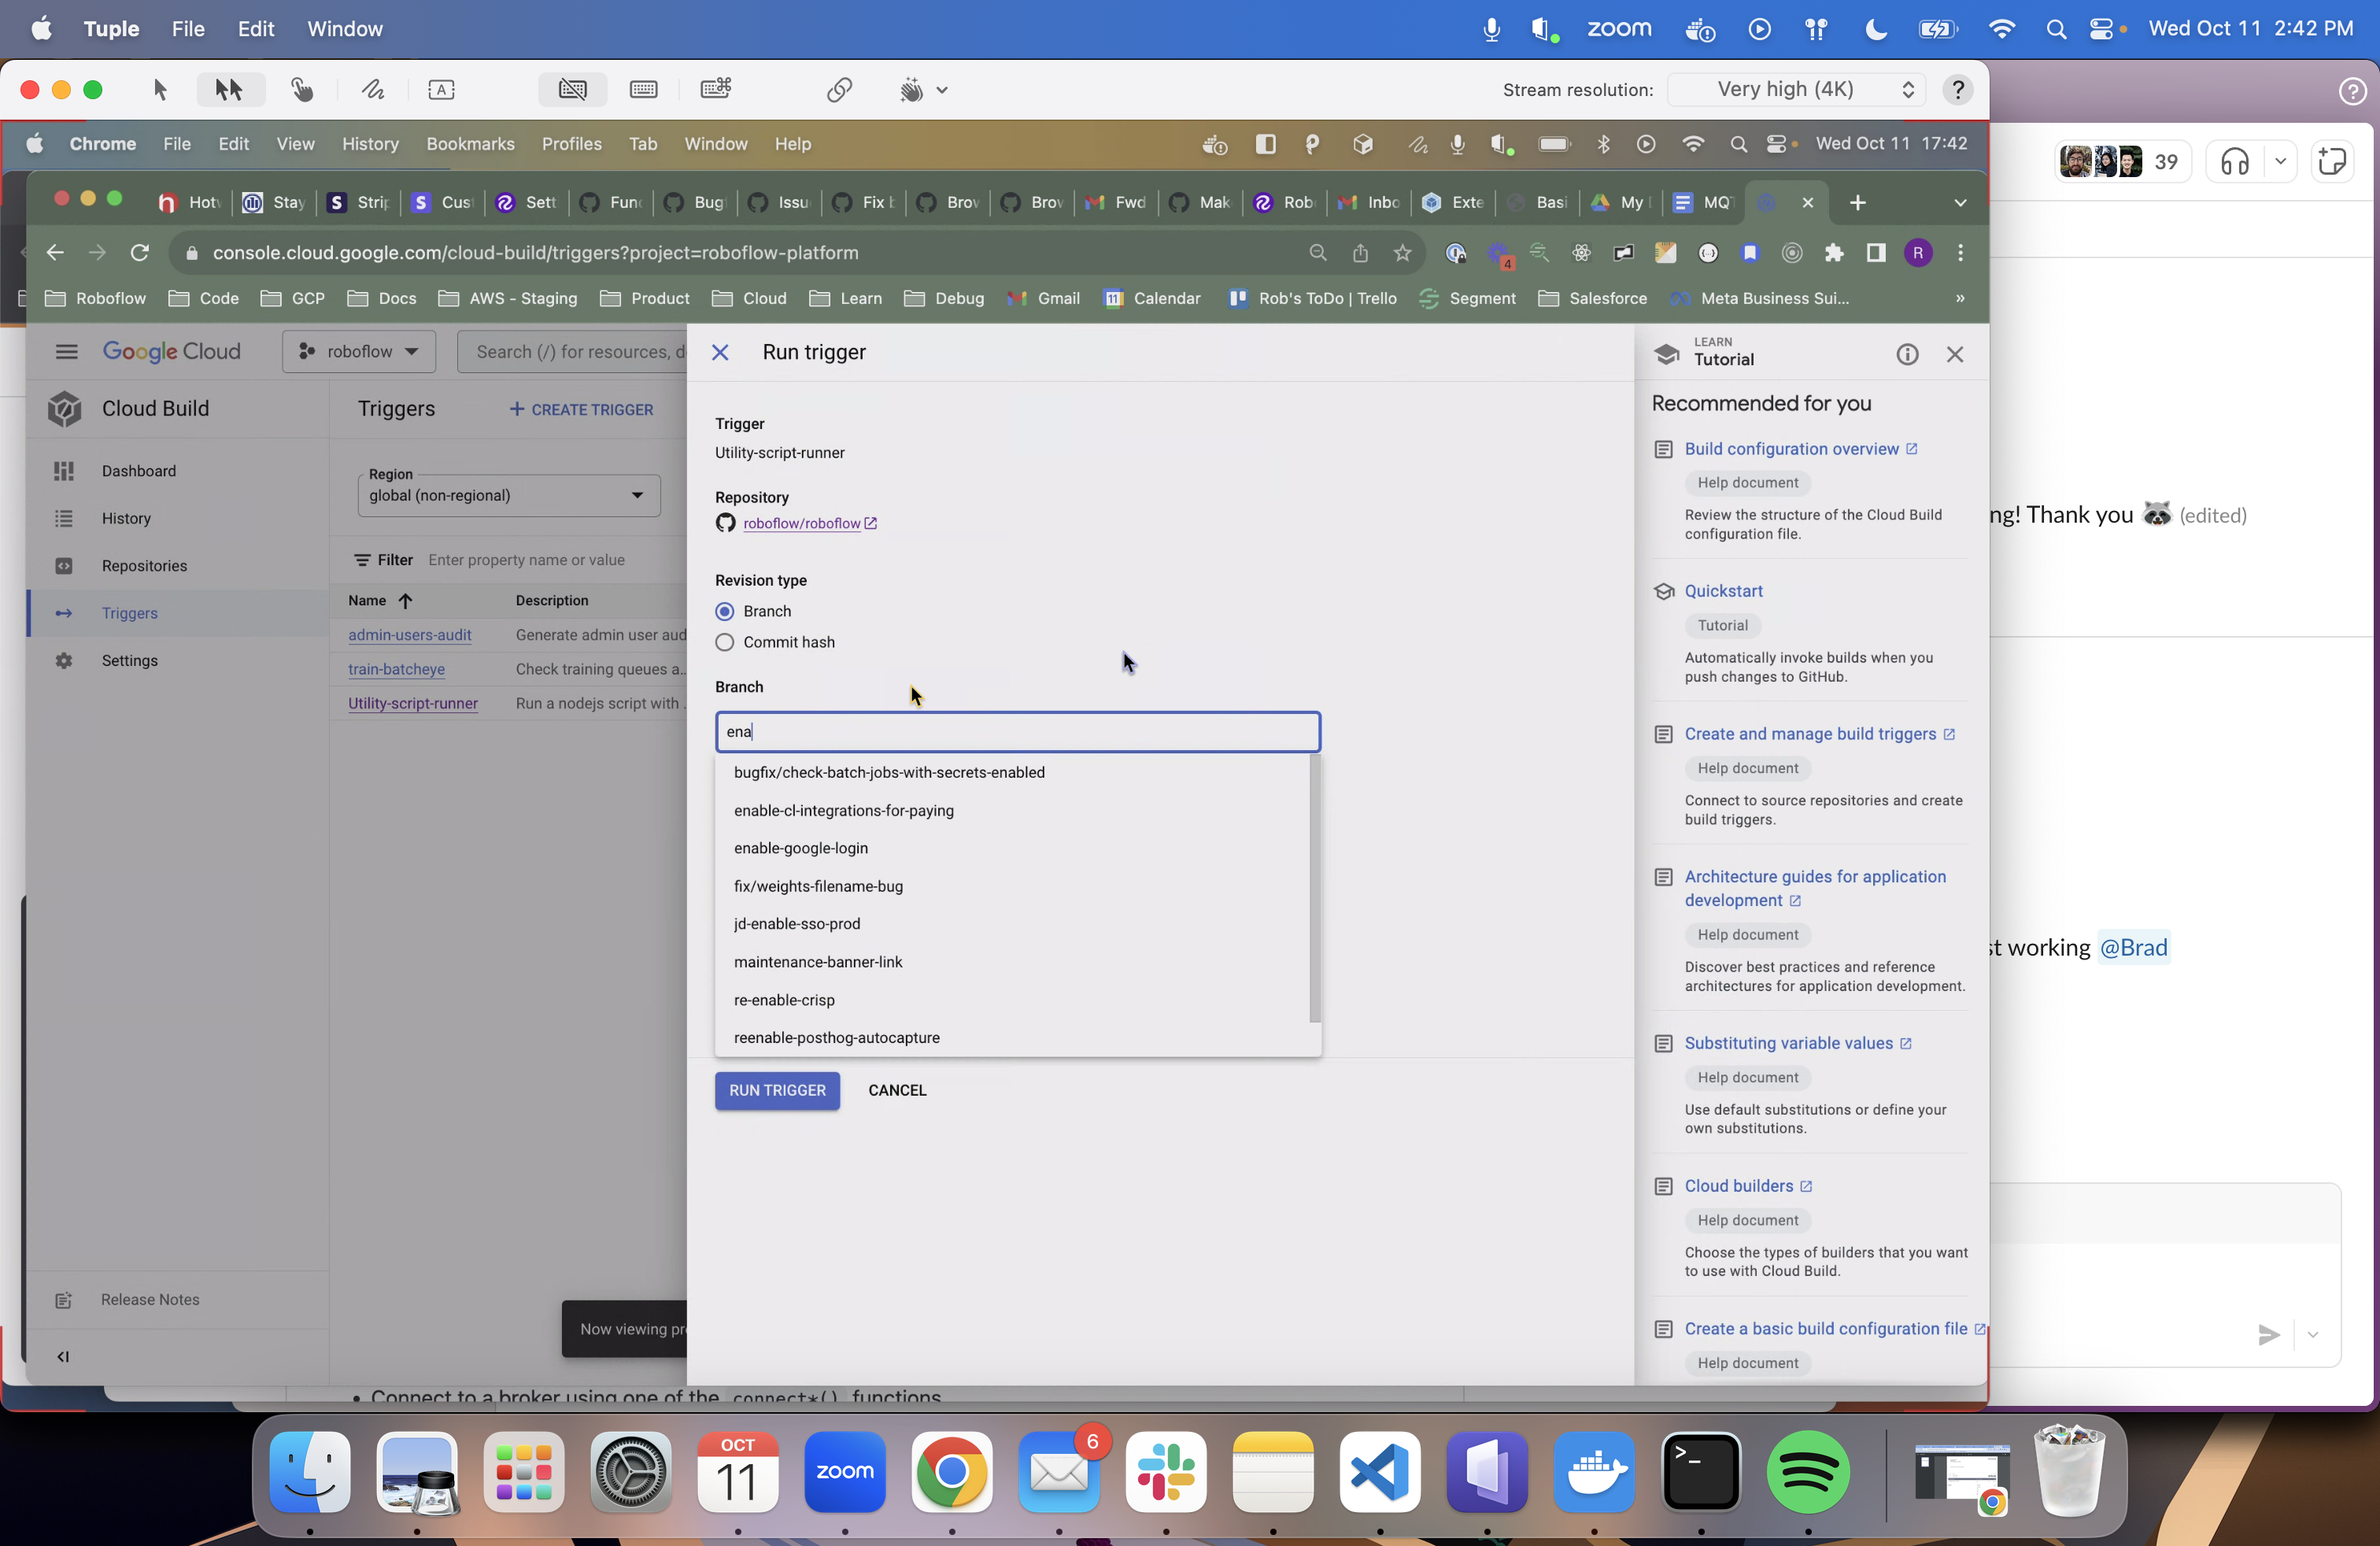Select the Branch revision type radio
The height and width of the screenshot is (1546, 2380).
coord(725,611)
